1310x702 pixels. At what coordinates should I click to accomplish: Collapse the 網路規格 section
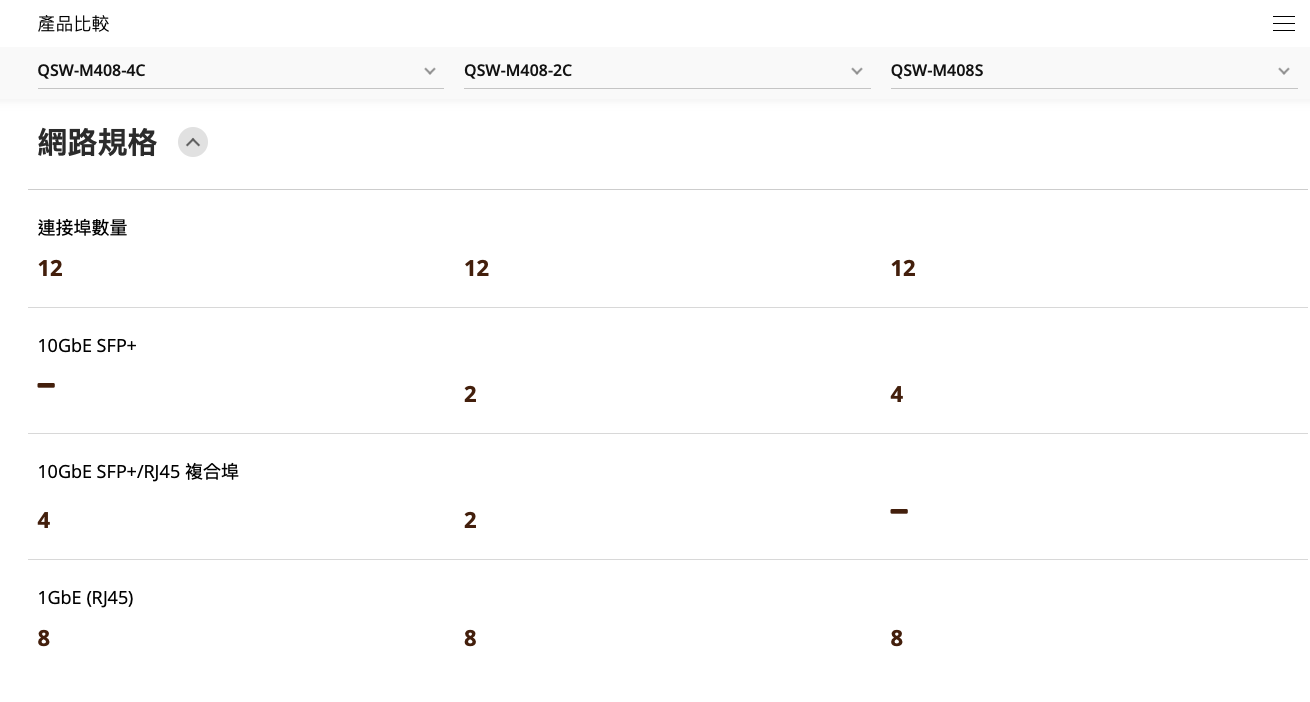[193, 142]
